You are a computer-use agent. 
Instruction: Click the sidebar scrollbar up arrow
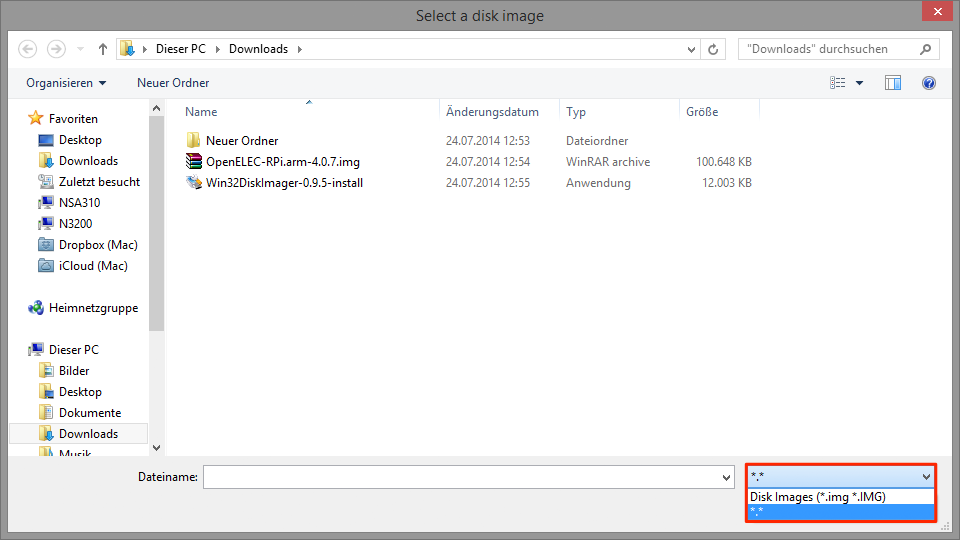(x=157, y=108)
